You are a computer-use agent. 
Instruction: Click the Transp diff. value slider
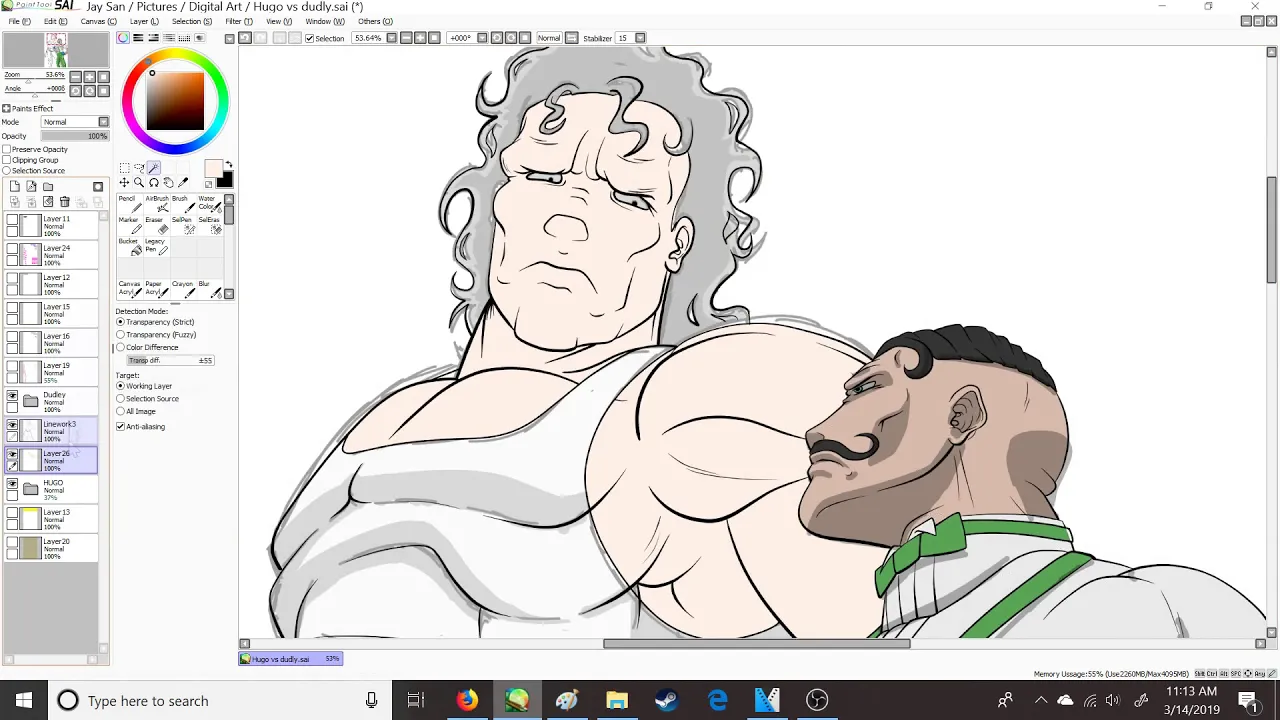170,360
